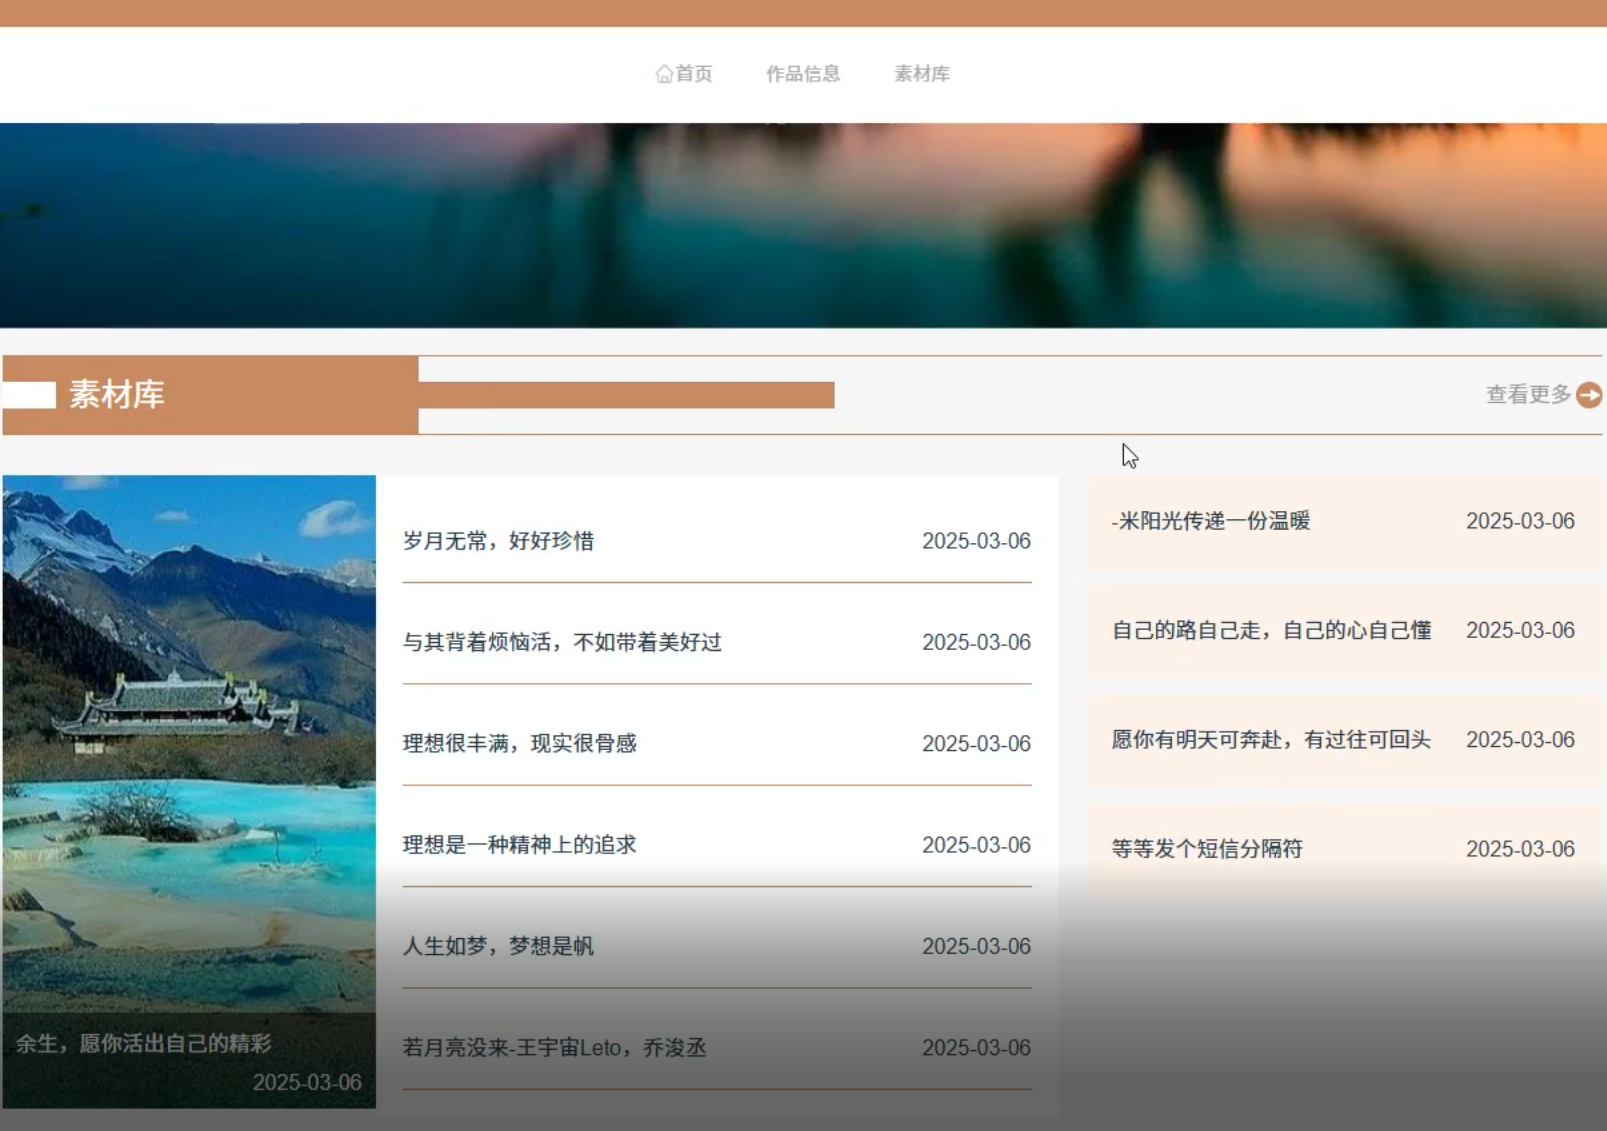Click the home icon beside 首页
The height and width of the screenshot is (1131, 1607).
(664, 74)
